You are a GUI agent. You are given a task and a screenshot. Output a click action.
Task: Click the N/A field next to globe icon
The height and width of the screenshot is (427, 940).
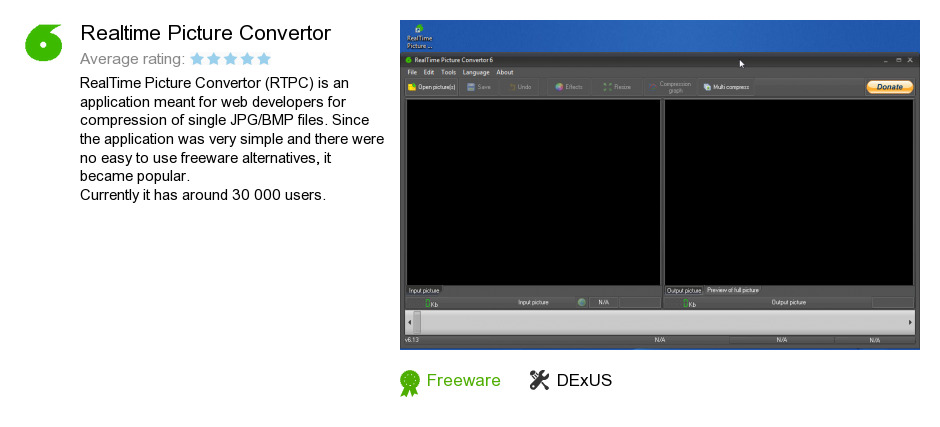point(603,302)
